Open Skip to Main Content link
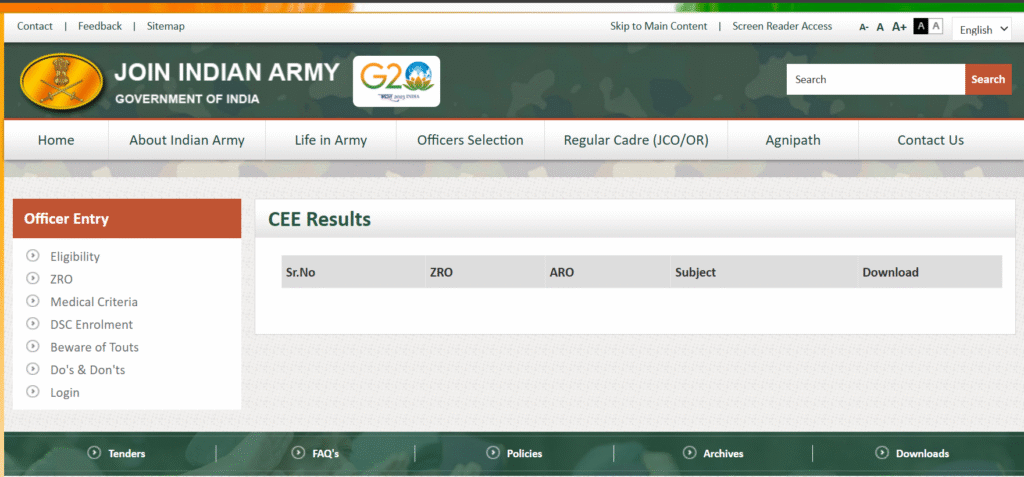The image size is (1024, 477). (x=658, y=26)
